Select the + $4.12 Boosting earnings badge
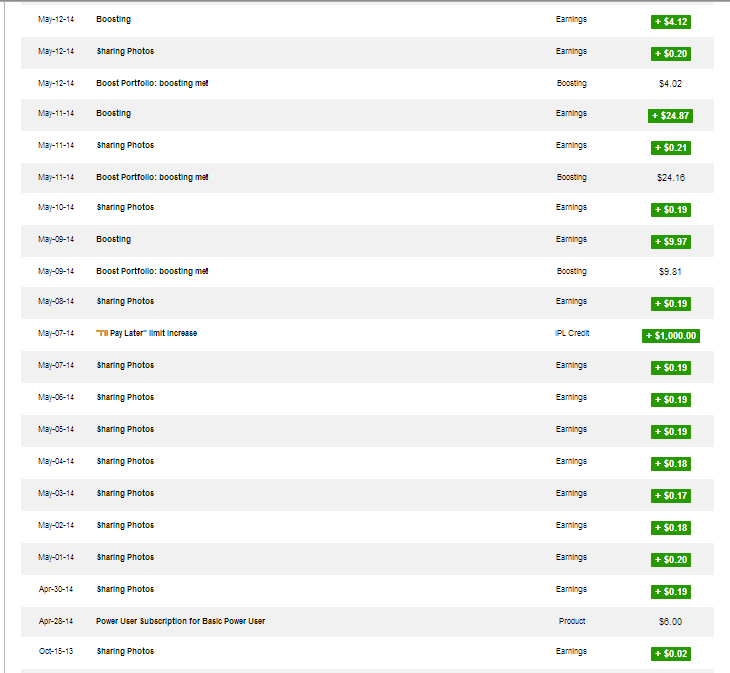The height and width of the screenshot is (673, 730). tap(670, 21)
